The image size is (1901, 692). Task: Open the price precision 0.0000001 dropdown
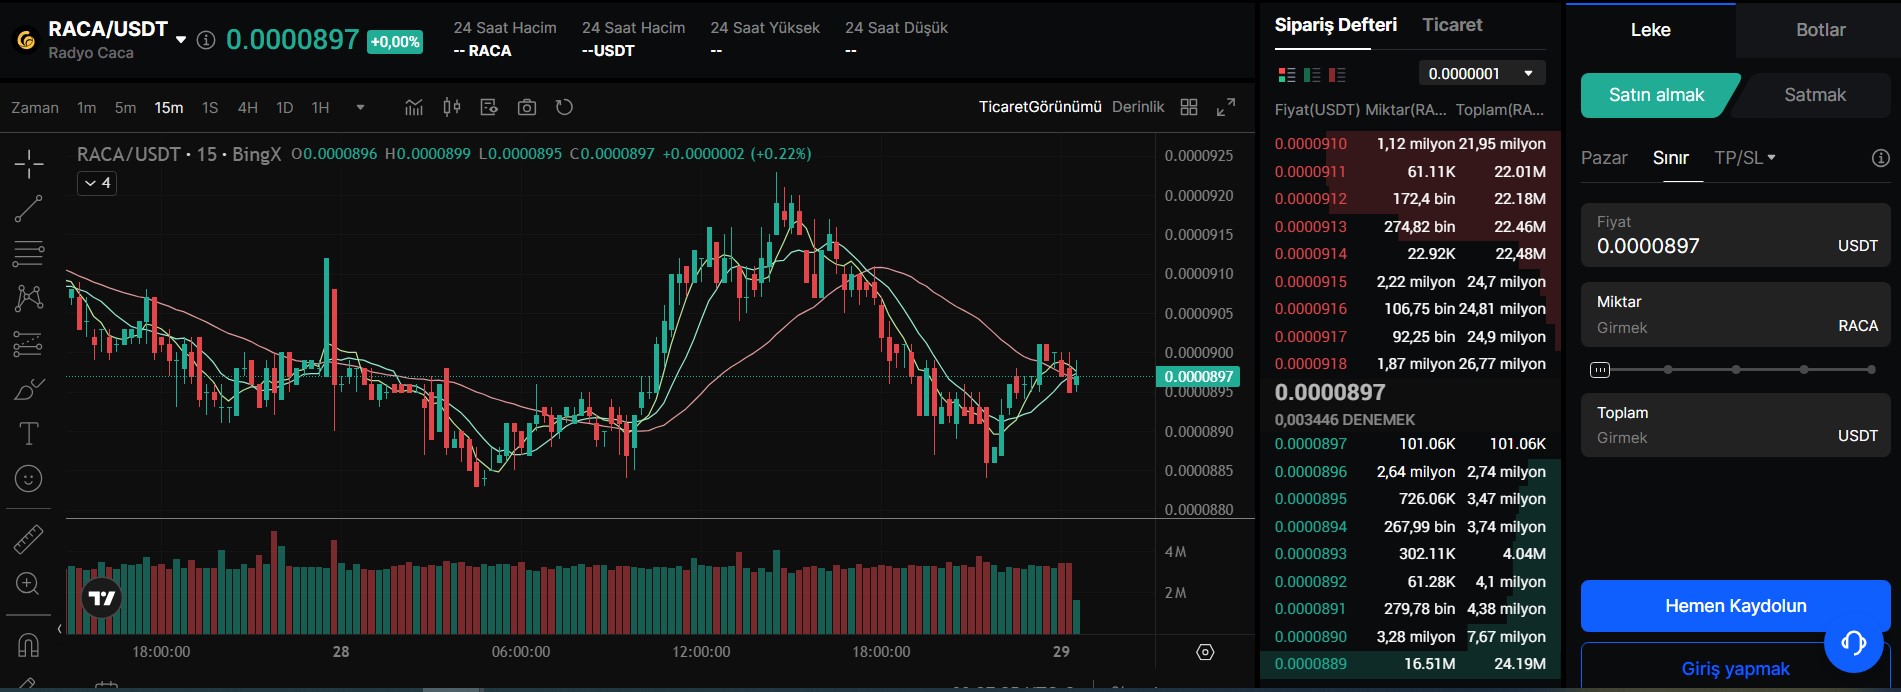click(x=1481, y=73)
